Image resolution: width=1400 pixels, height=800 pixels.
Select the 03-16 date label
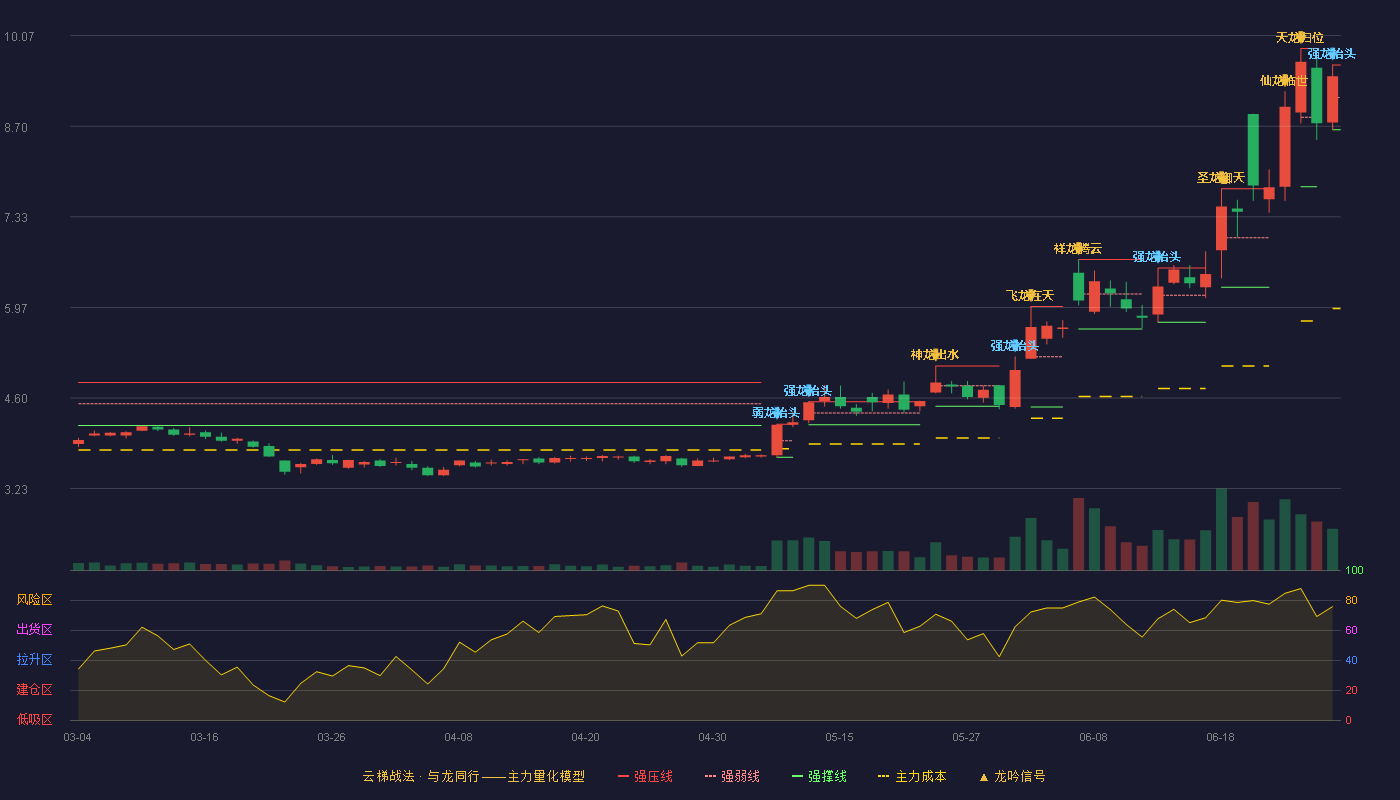204,737
